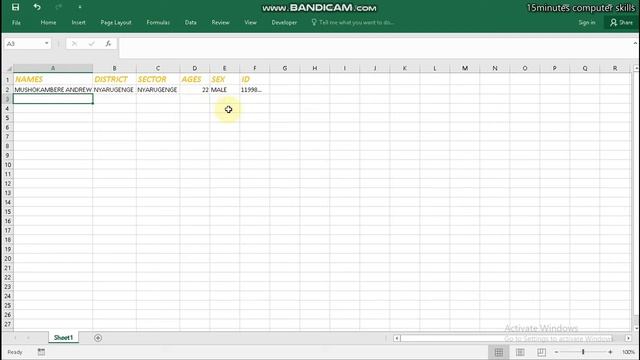Viewport: 640px width, 360px height.
Task: Click the Insert Function fx icon
Action: [108, 44]
